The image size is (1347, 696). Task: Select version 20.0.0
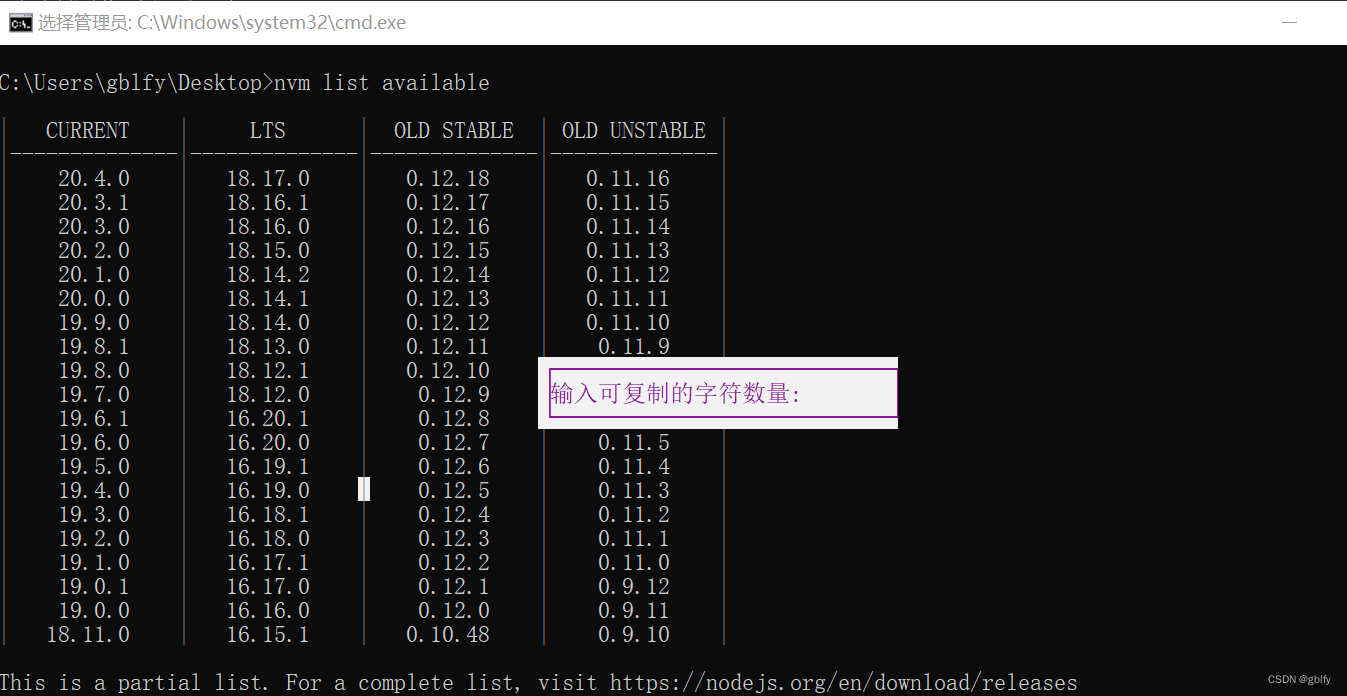94,299
